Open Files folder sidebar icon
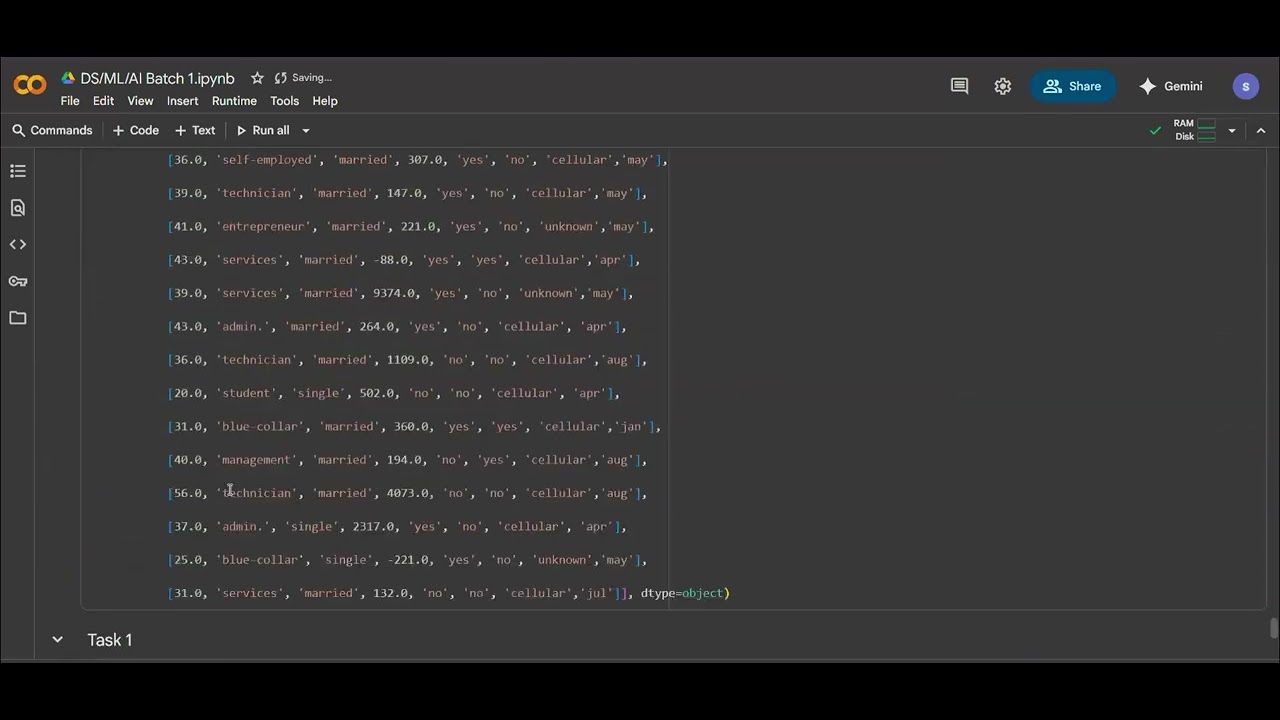1280x720 pixels. [18, 318]
